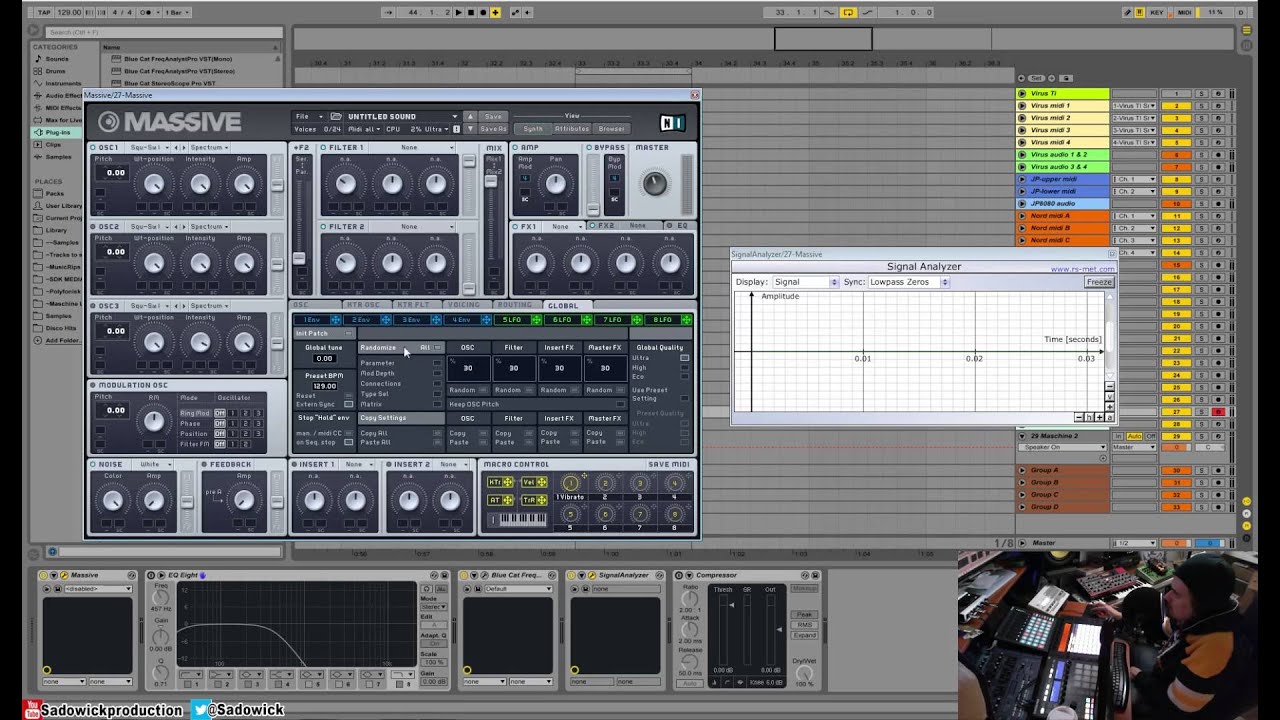
Task: Click the next preset down arrow in Massive
Action: 471,128
